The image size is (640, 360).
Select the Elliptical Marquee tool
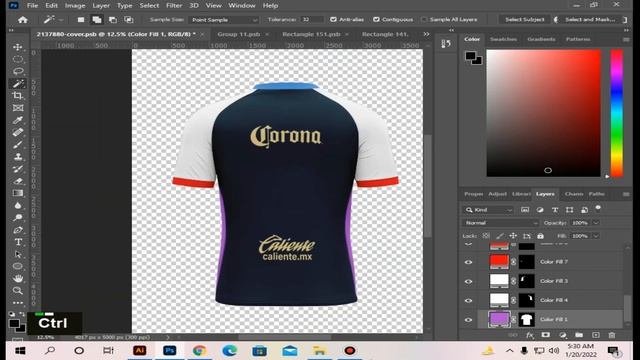point(18,59)
